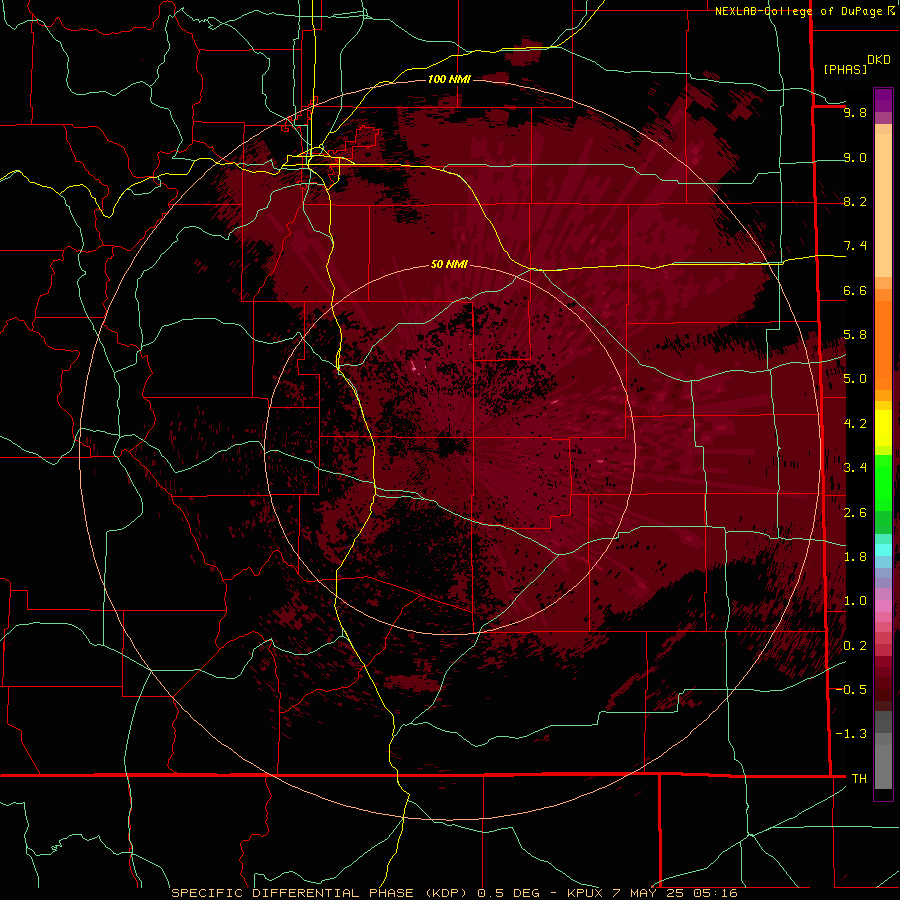The image size is (900, 900).
Task: Click the 4.2 scale value
Action: (855, 423)
